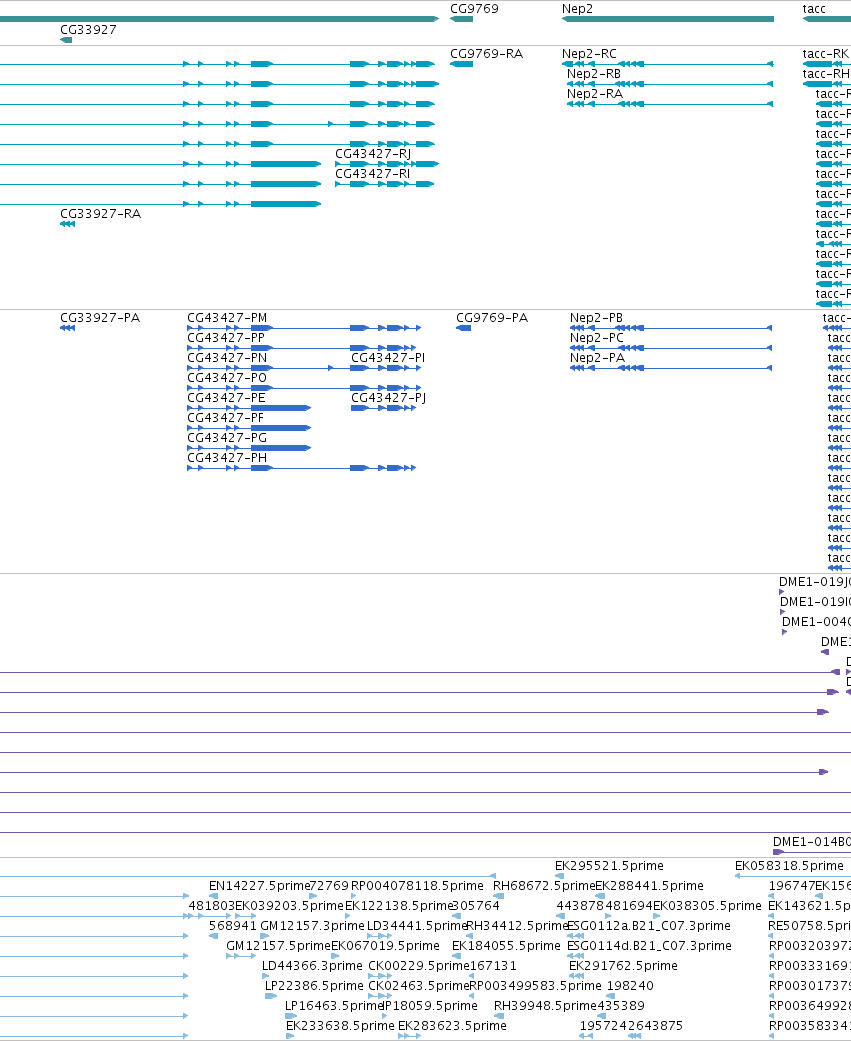
Task: Select EST RH68672.5prime
Action: coord(544,886)
